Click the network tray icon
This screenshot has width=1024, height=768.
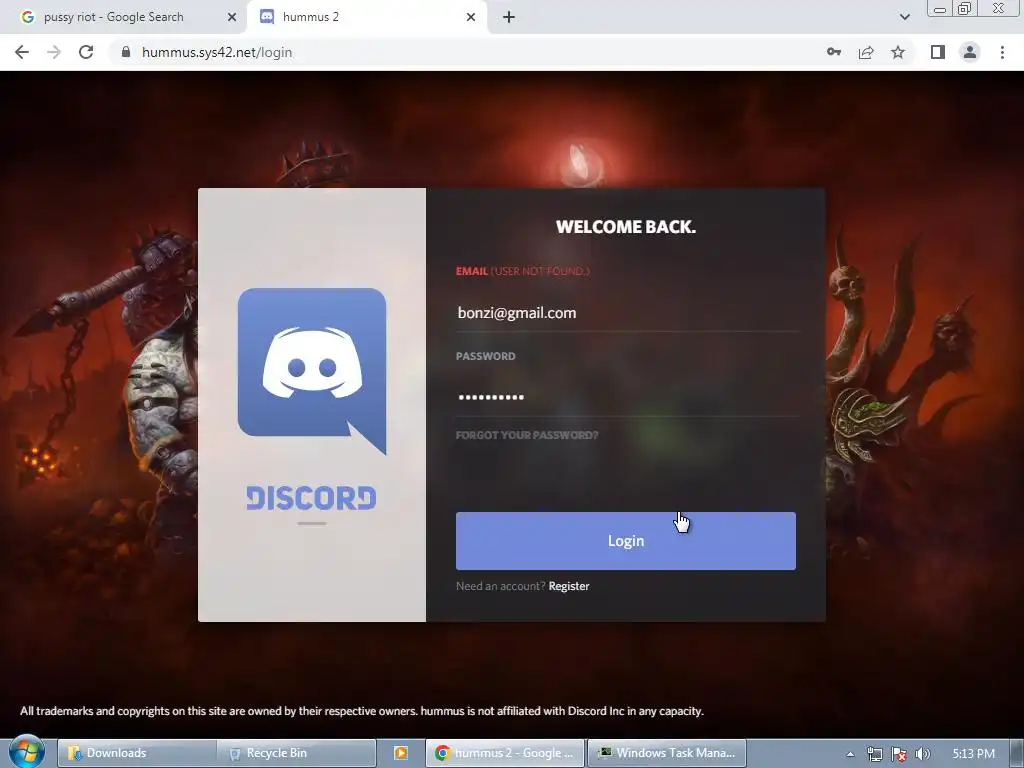[x=874, y=754]
